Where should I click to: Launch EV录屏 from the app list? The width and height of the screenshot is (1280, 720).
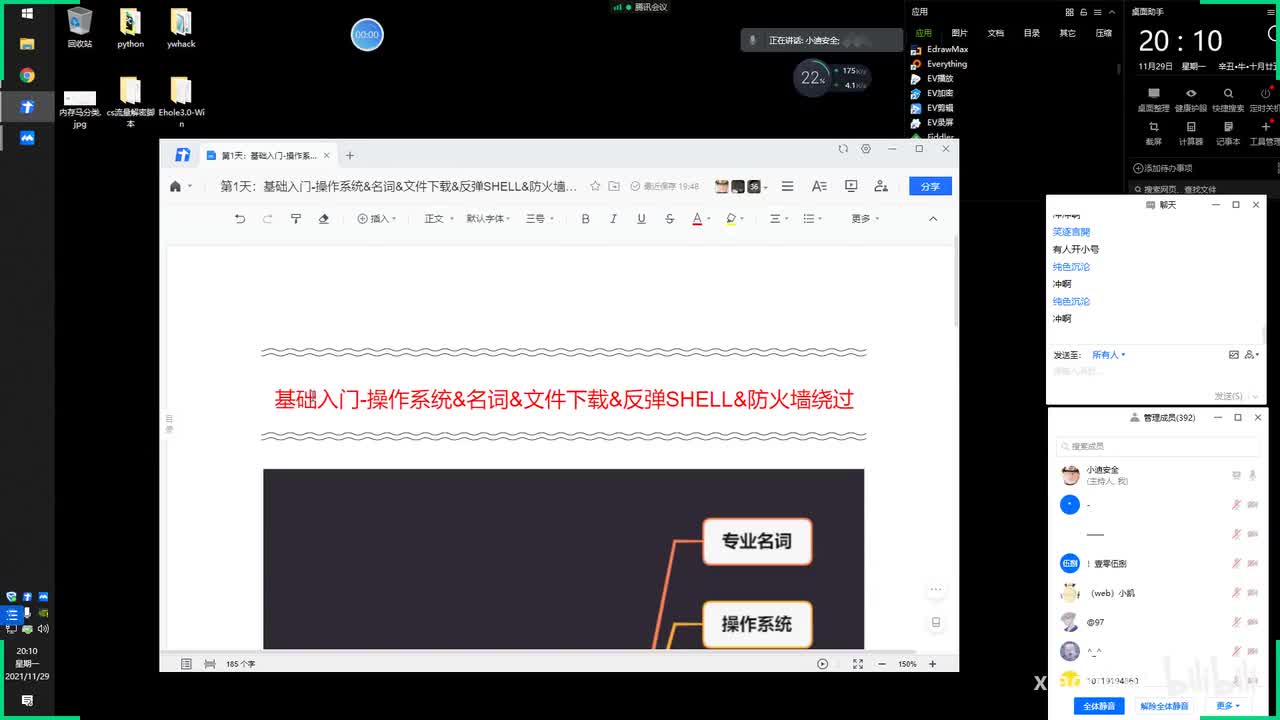click(x=932, y=122)
